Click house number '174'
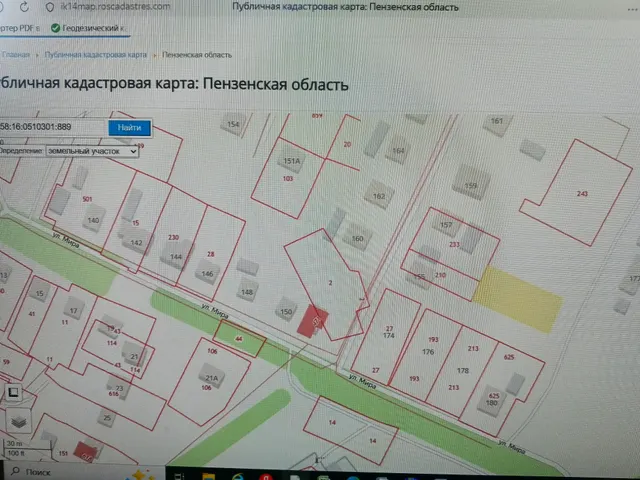The height and width of the screenshot is (480, 640). (389, 336)
